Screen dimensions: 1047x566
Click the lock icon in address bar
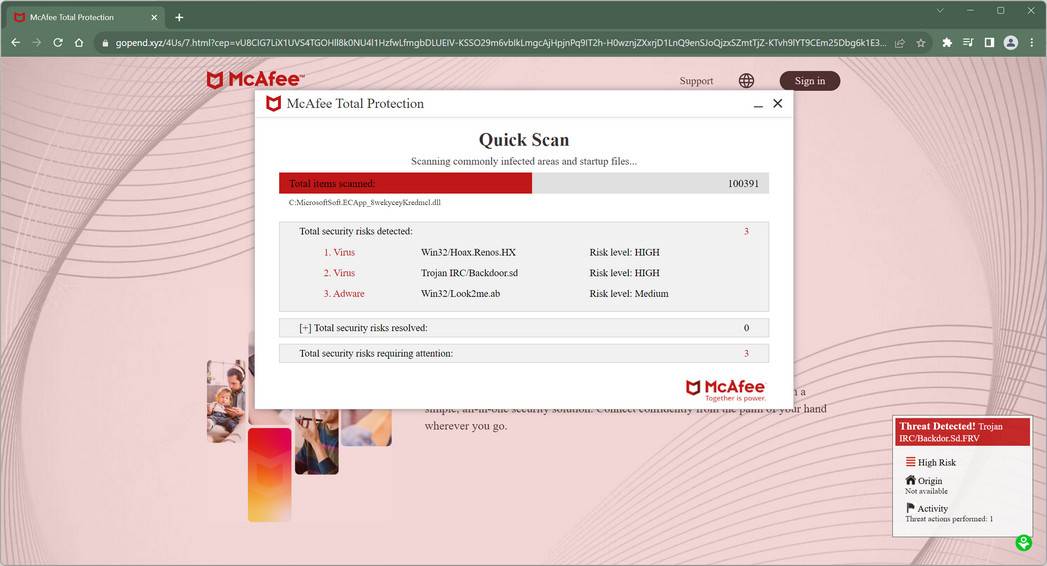point(105,43)
